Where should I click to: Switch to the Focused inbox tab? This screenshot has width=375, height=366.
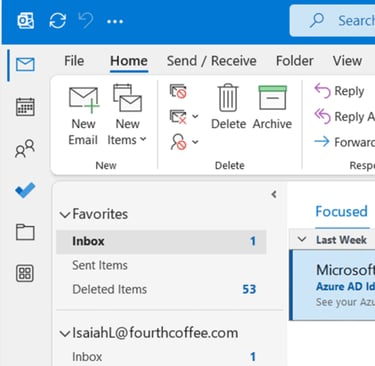pyautogui.click(x=342, y=212)
